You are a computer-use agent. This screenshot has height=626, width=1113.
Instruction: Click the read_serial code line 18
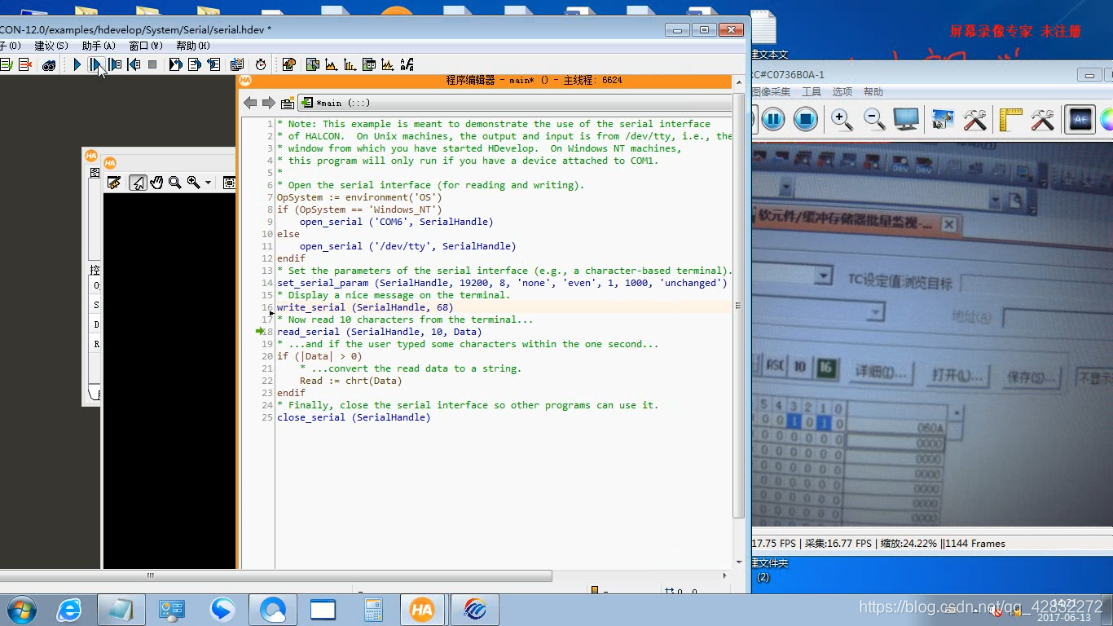[379, 331]
